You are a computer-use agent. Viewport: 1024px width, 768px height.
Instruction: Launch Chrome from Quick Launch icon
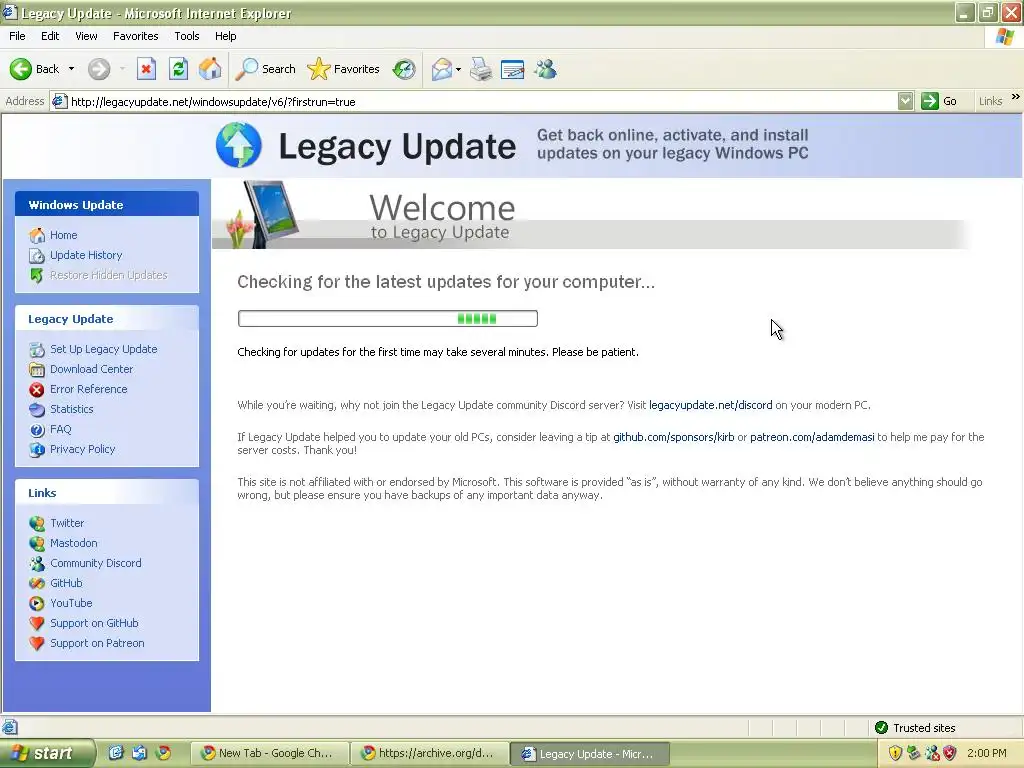163,753
